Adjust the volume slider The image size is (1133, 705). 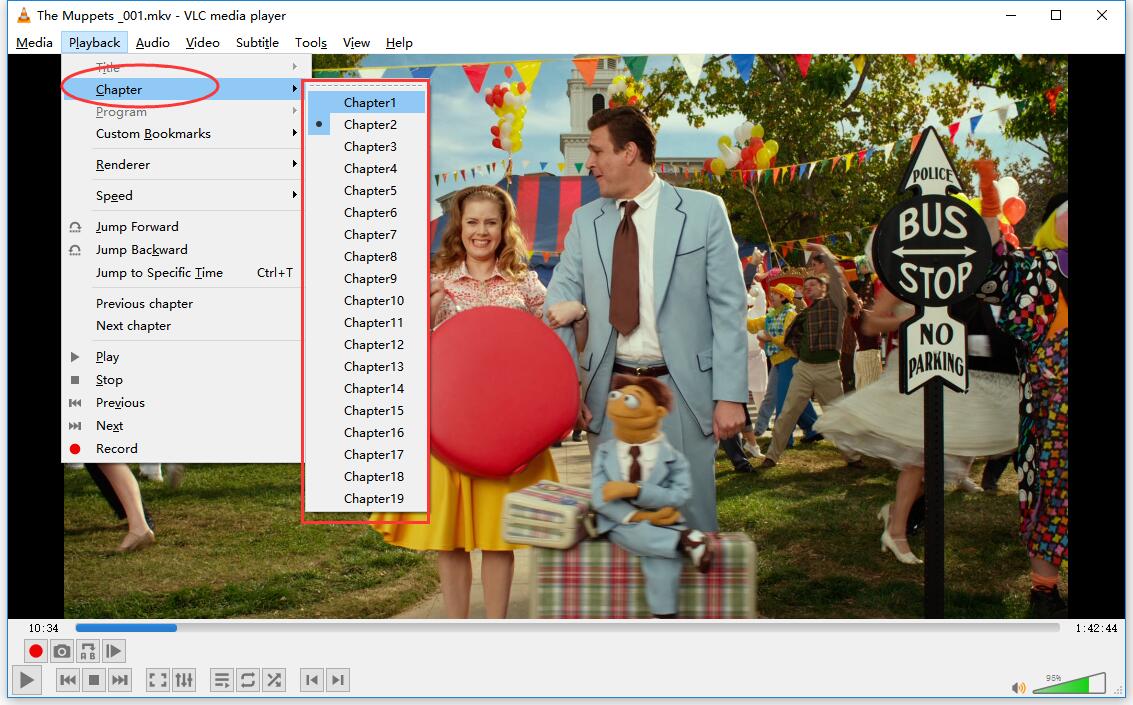coord(1069,683)
